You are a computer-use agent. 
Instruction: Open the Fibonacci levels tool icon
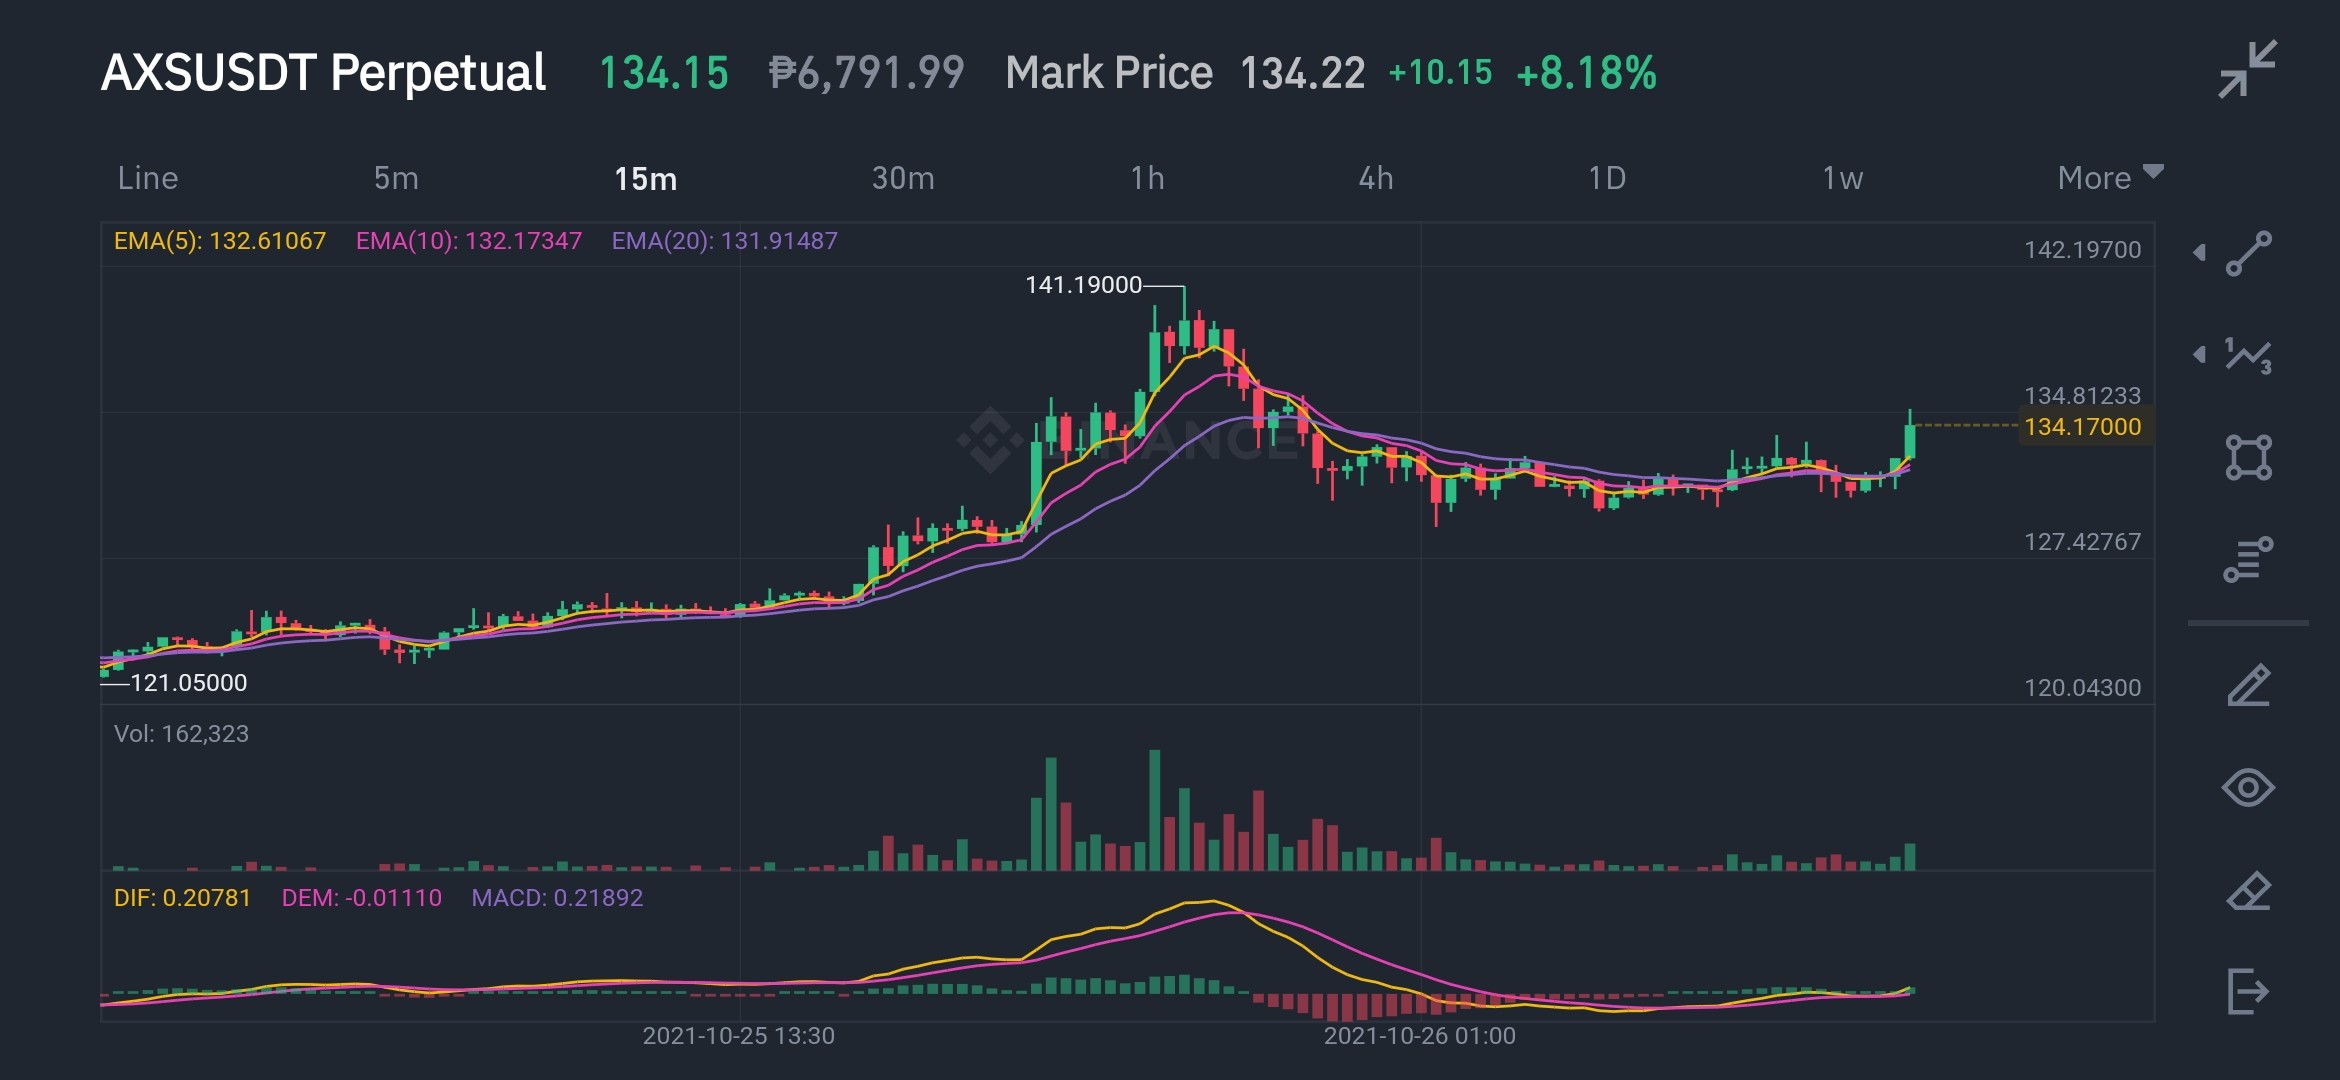pyautogui.click(x=2248, y=559)
